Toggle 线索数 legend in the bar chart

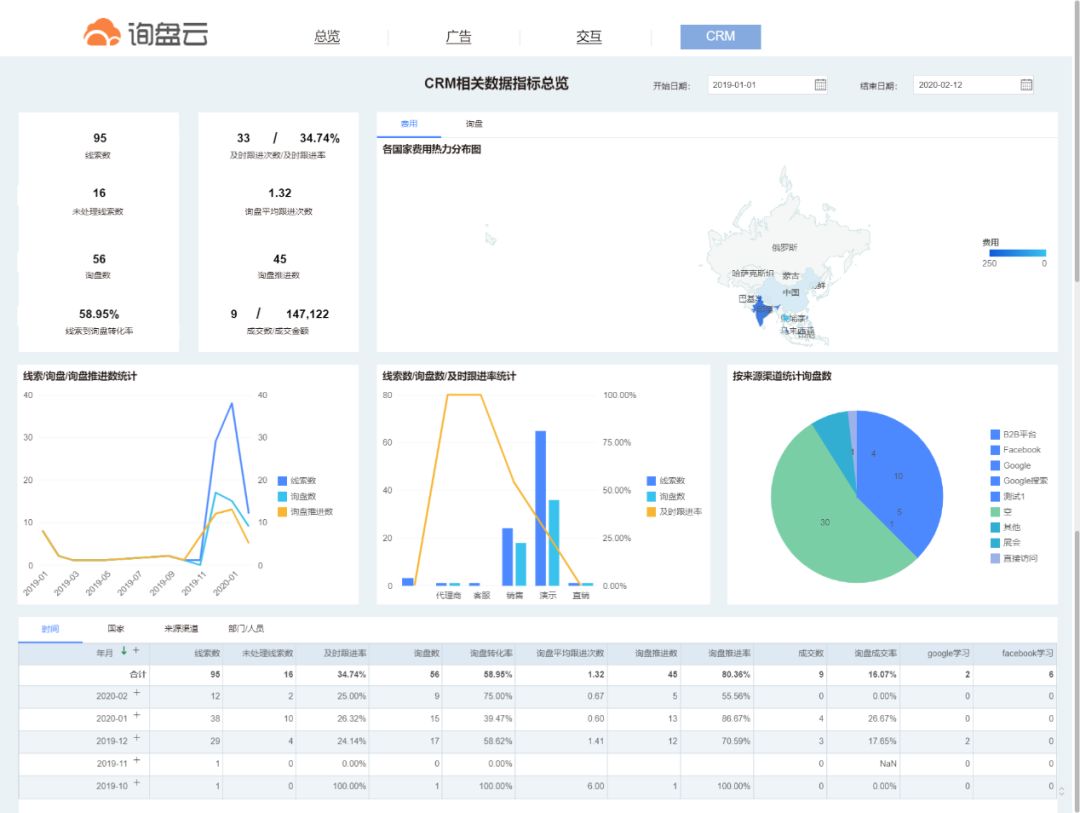point(666,481)
